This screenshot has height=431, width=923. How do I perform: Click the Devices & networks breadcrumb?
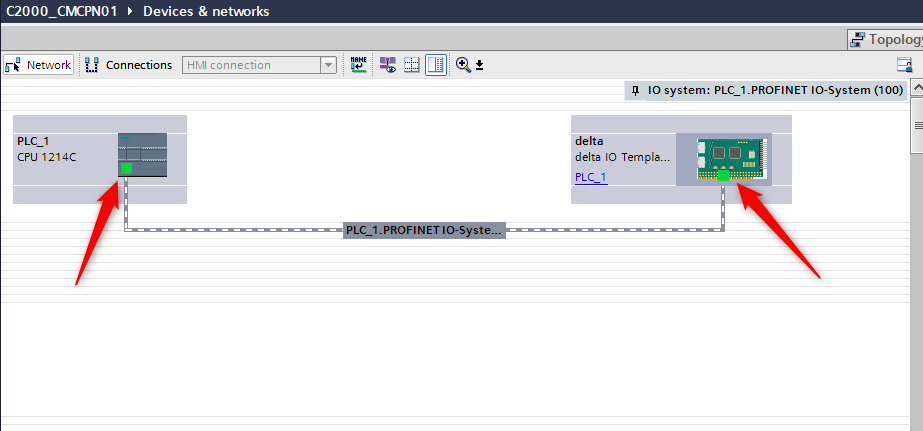[206, 11]
